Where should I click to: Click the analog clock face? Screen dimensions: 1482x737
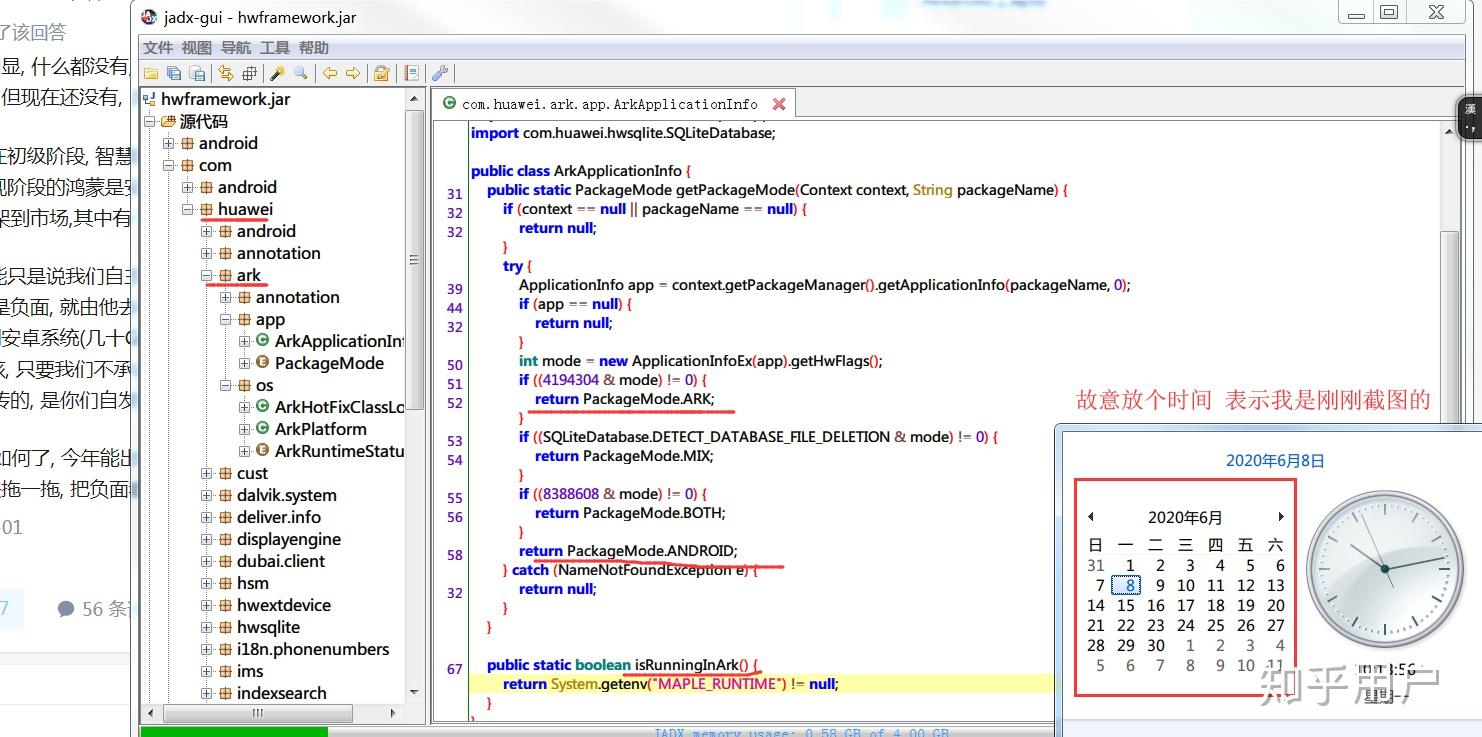click(1385, 568)
